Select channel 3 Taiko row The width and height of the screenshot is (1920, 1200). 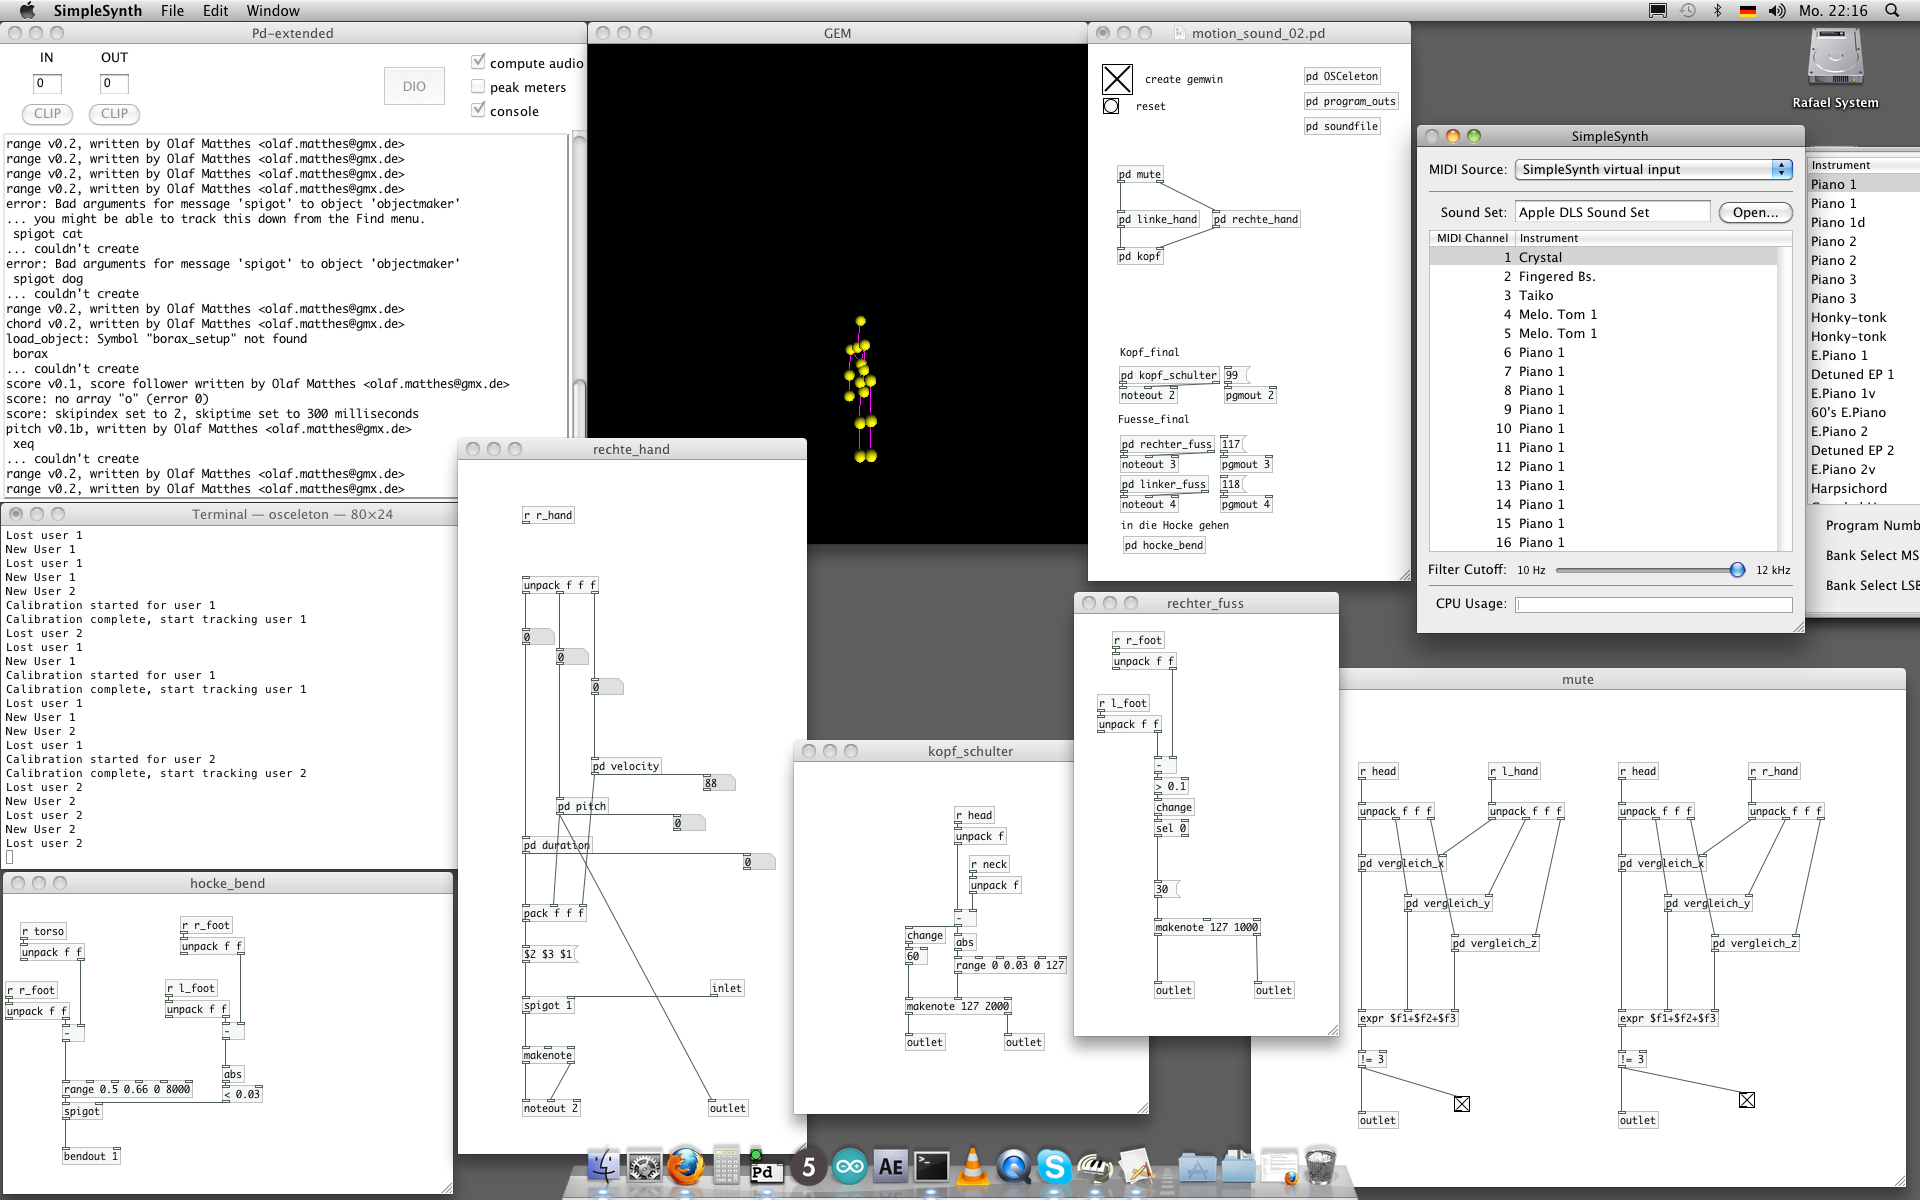click(x=1603, y=295)
